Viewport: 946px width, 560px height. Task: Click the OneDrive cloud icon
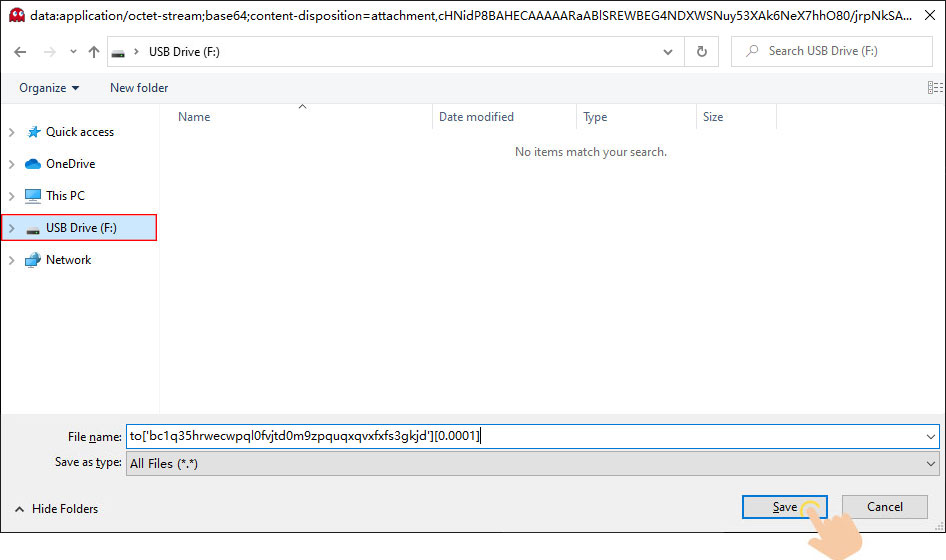coord(33,164)
